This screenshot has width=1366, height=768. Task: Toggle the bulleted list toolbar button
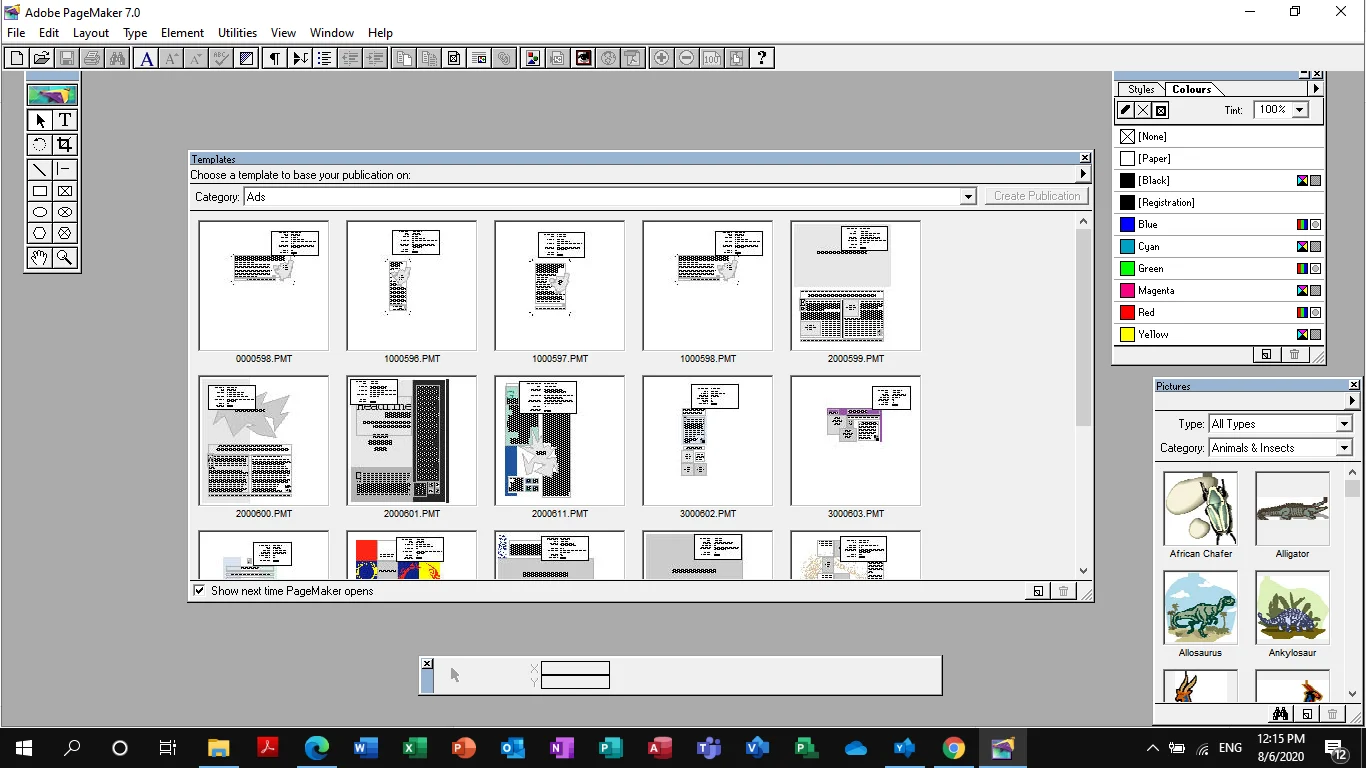[324, 57]
